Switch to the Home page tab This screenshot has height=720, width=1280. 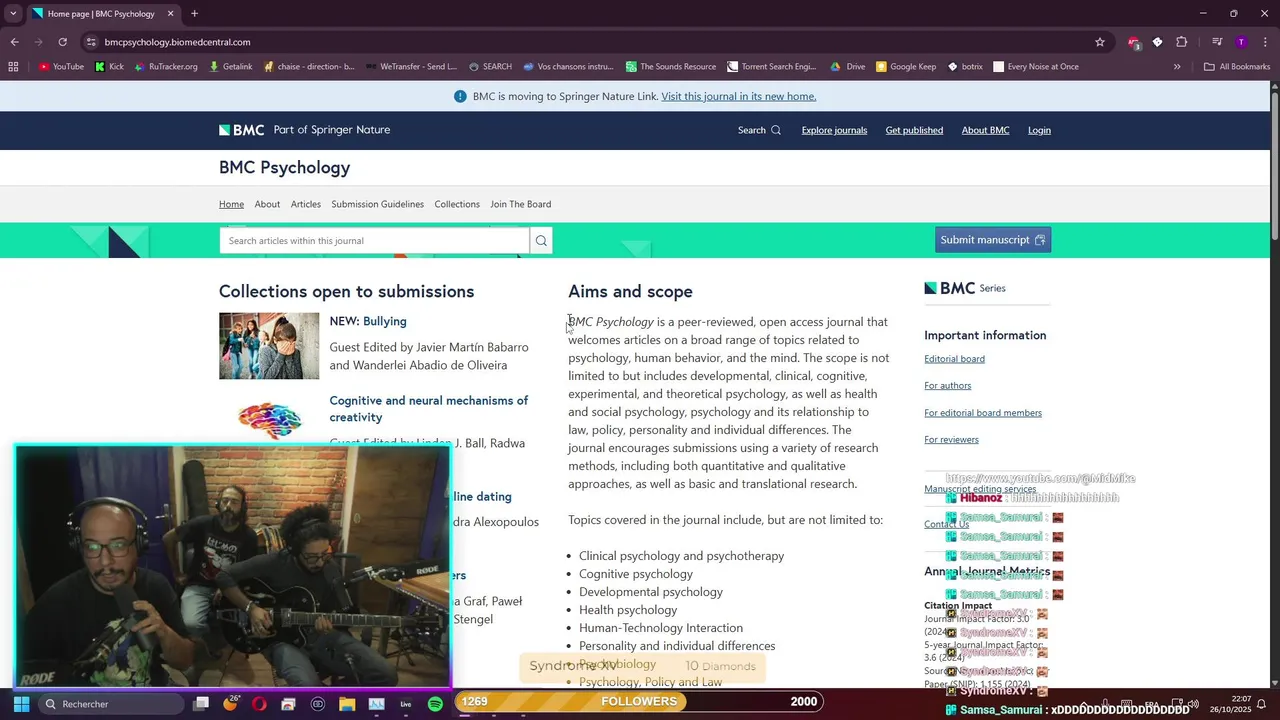pyautogui.click(x=101, y=14)
